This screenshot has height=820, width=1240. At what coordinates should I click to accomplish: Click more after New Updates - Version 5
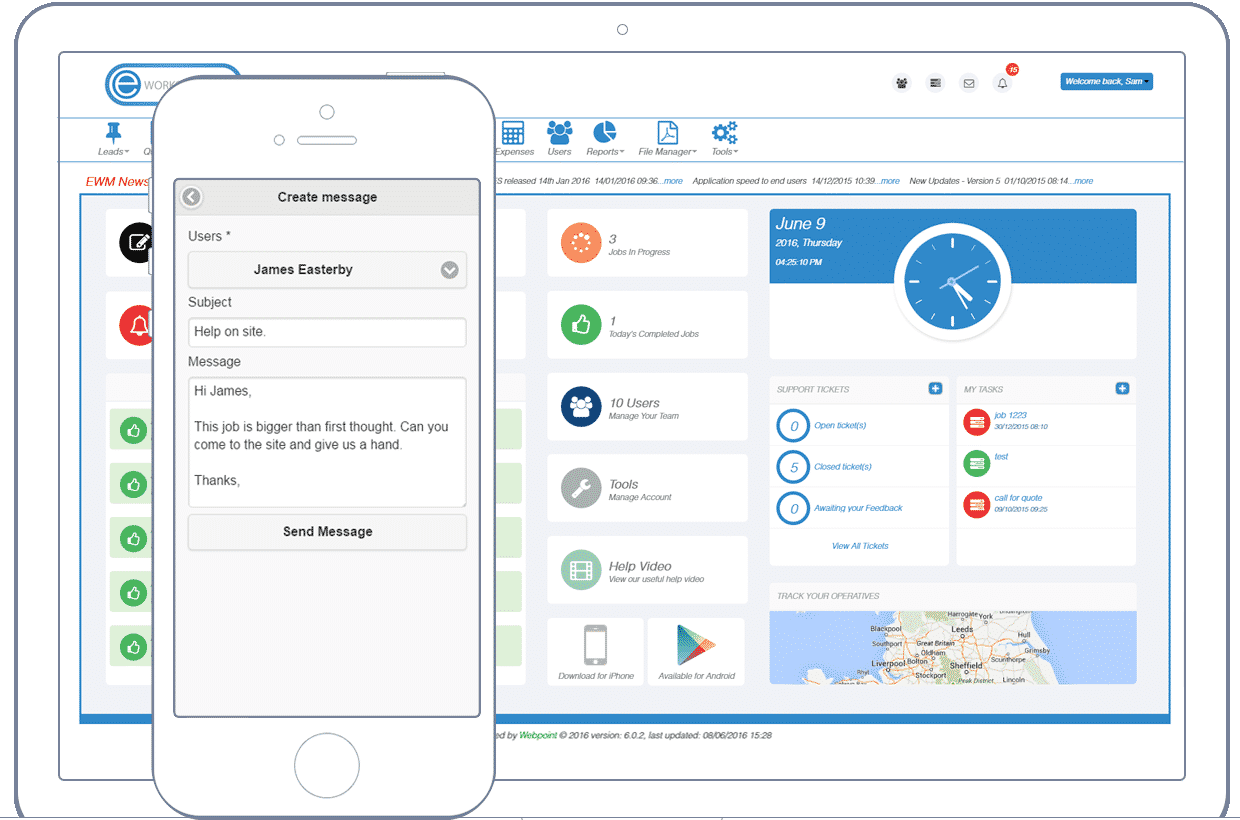[1082, 181]
